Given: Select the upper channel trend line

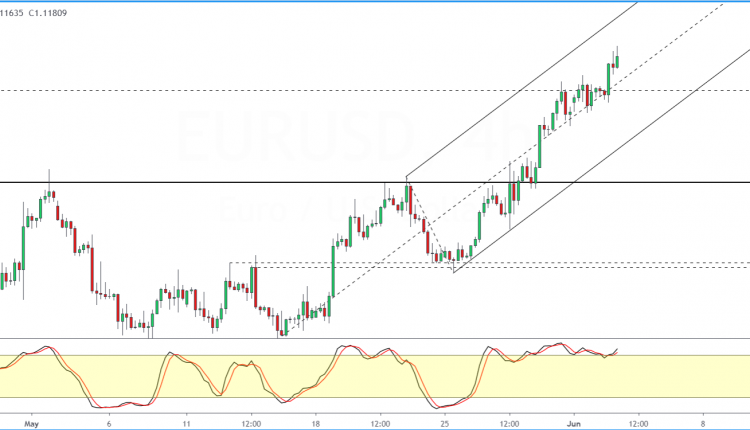Looking at the screenshot, I should coord(521,89).
